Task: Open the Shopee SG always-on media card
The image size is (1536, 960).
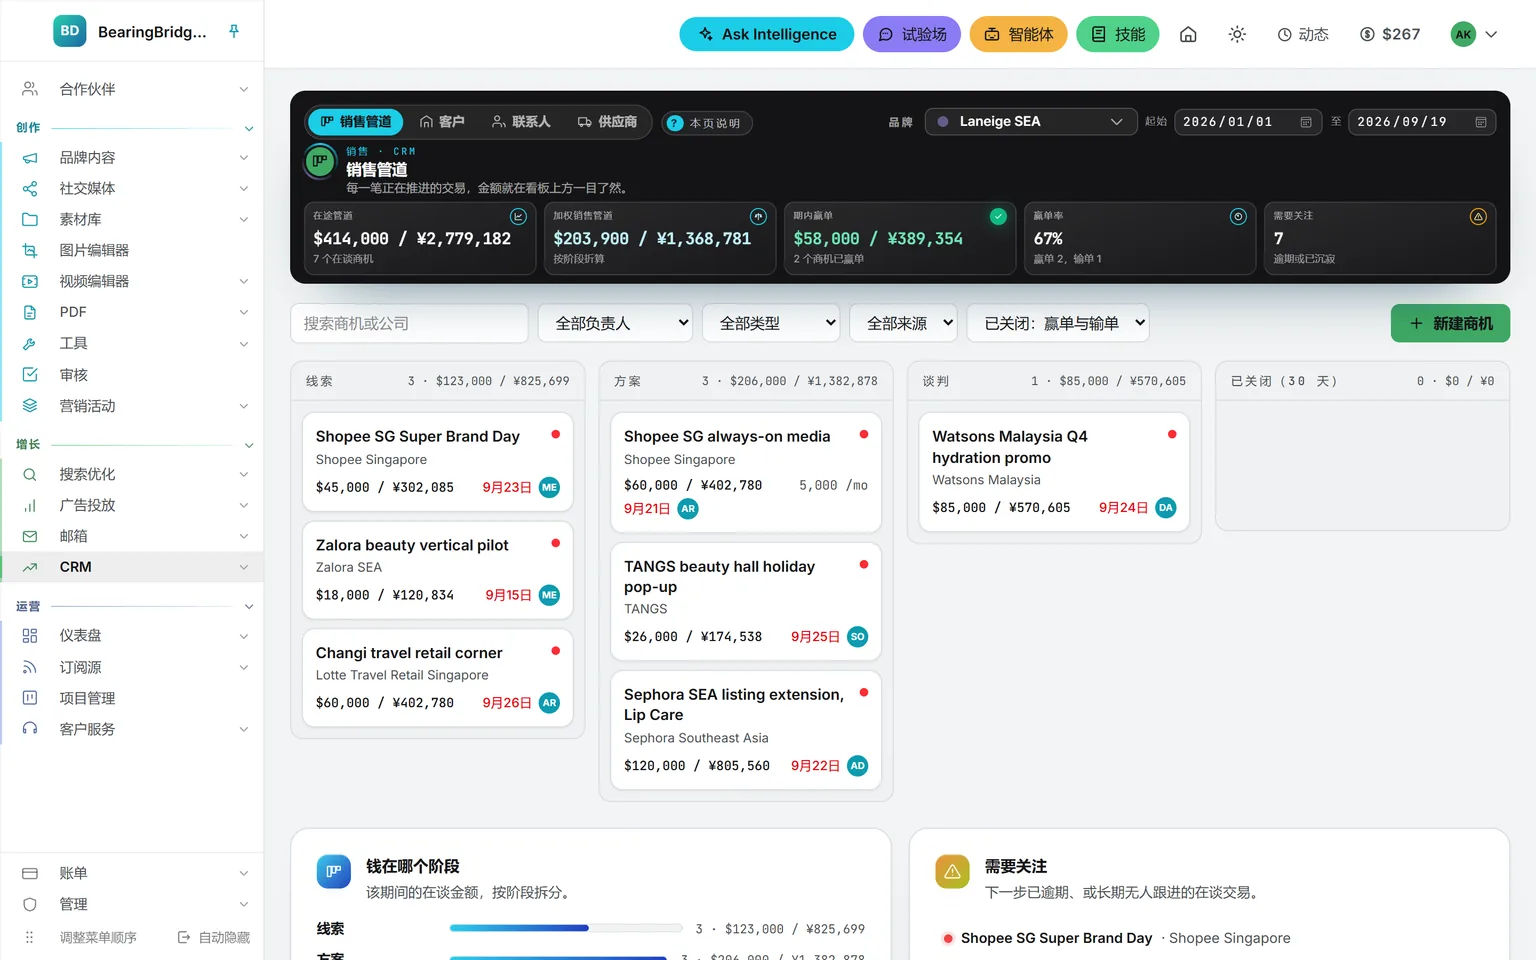Action: pyautogui.click(x=746, y=472)
